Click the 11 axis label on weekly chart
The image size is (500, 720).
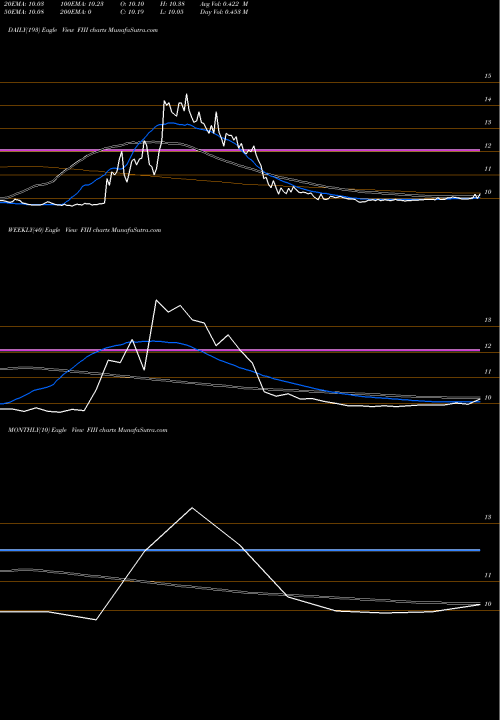coord(488,371)
